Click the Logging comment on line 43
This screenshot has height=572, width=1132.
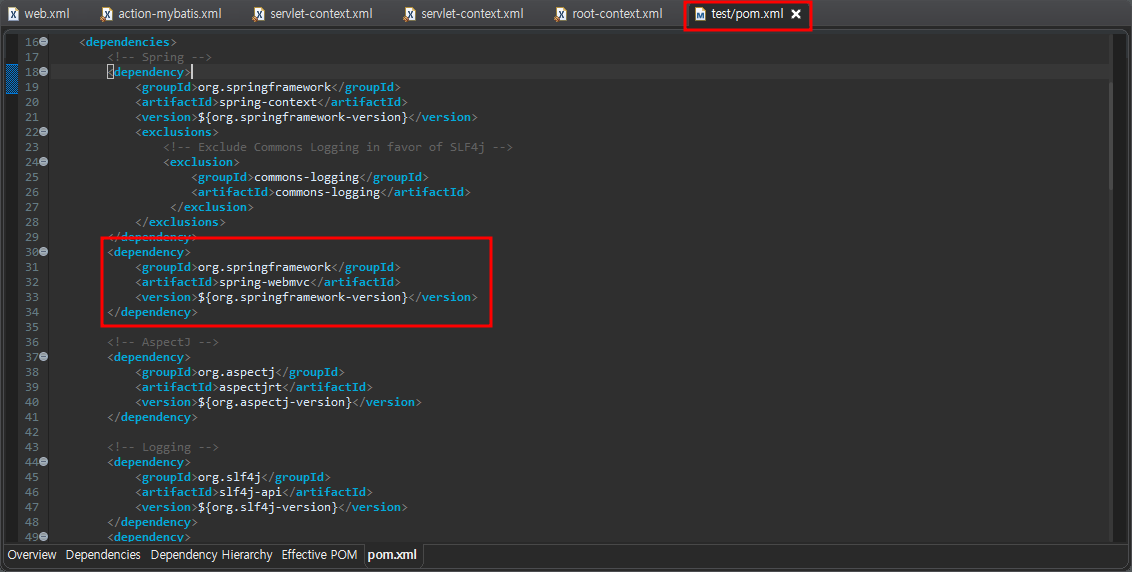point(163,447)
